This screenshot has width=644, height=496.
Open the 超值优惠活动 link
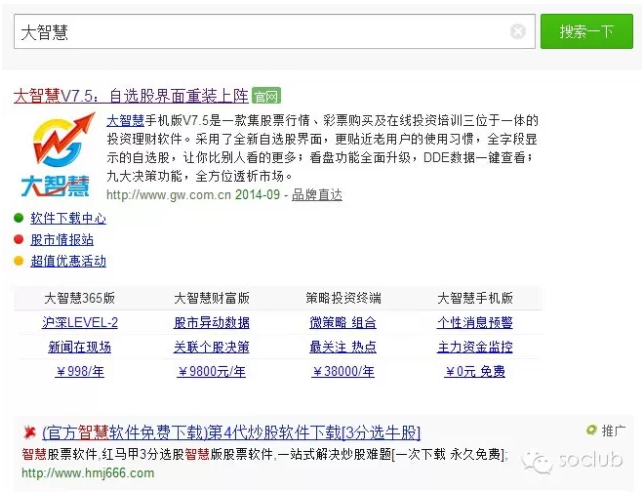click(68, 261)
